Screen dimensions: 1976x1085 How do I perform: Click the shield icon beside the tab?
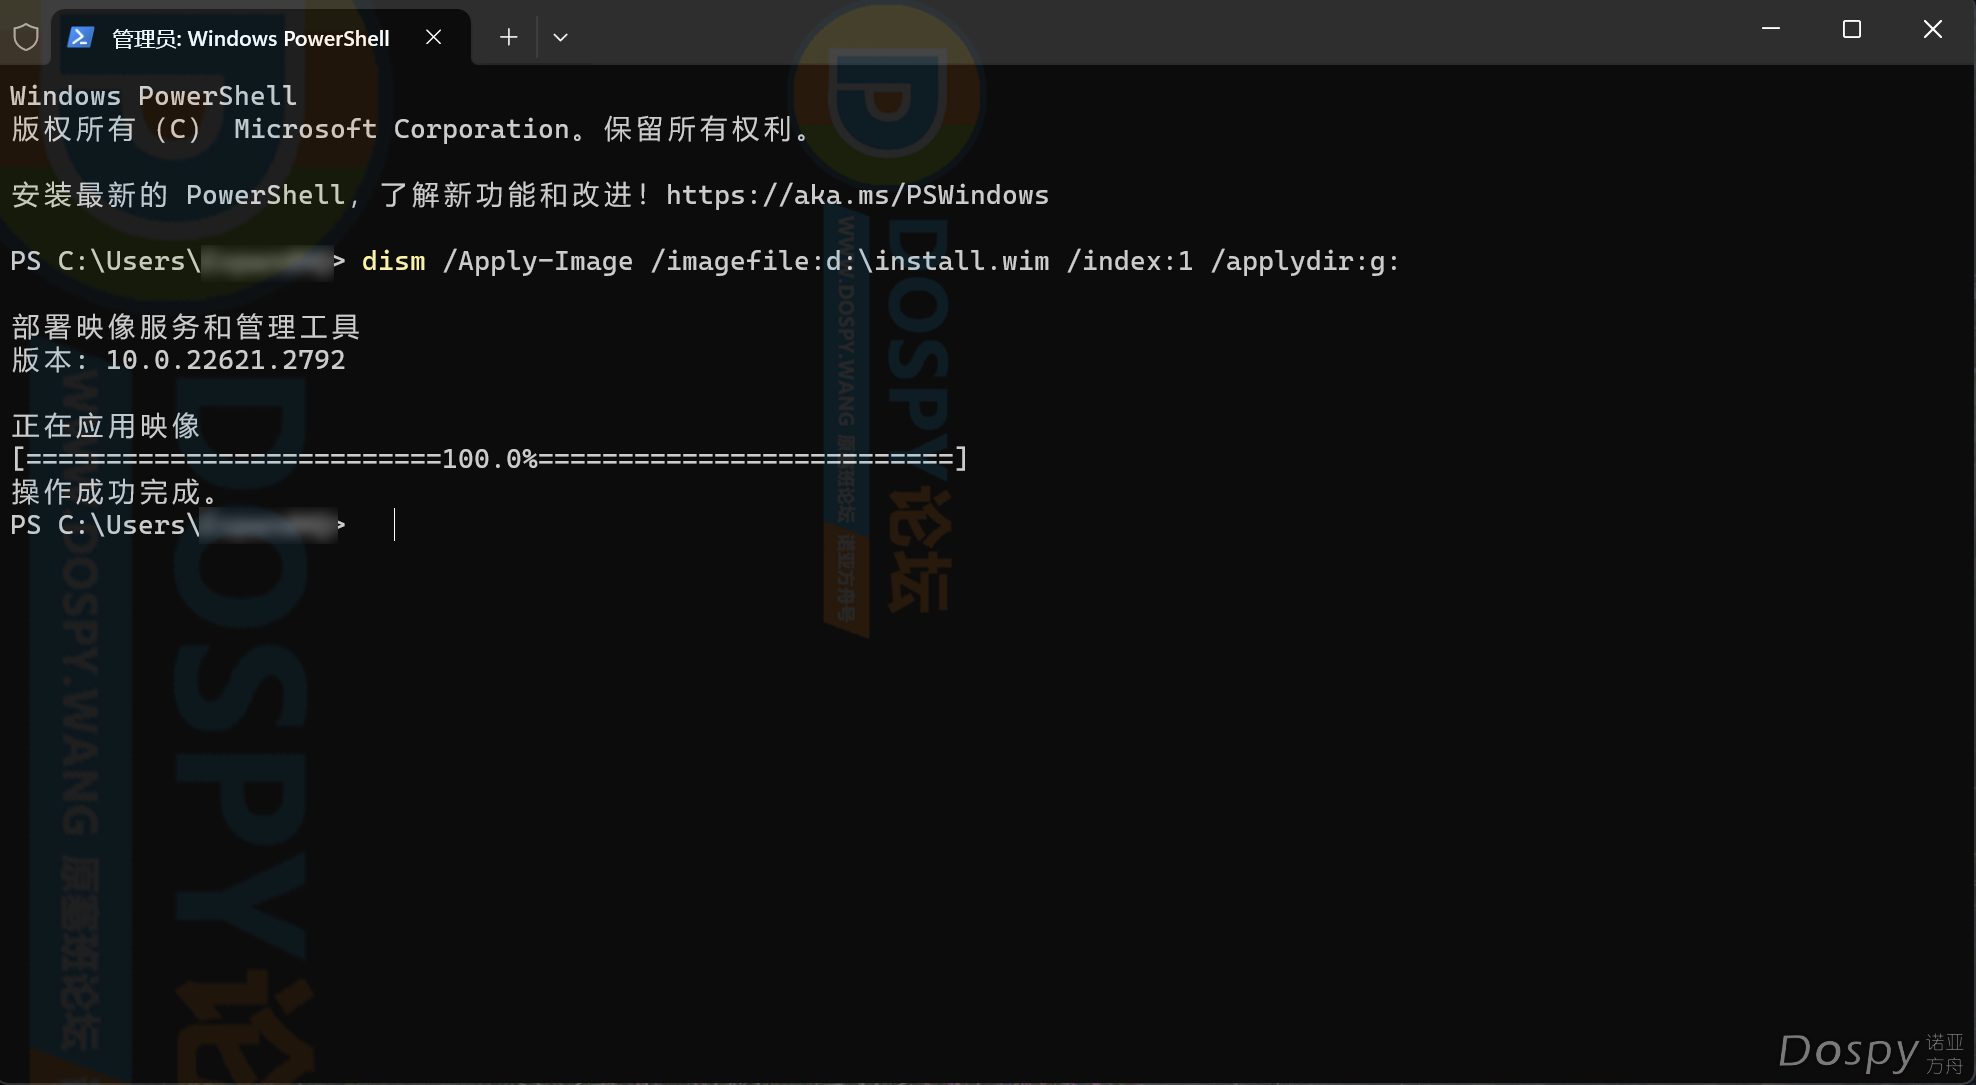26,37
